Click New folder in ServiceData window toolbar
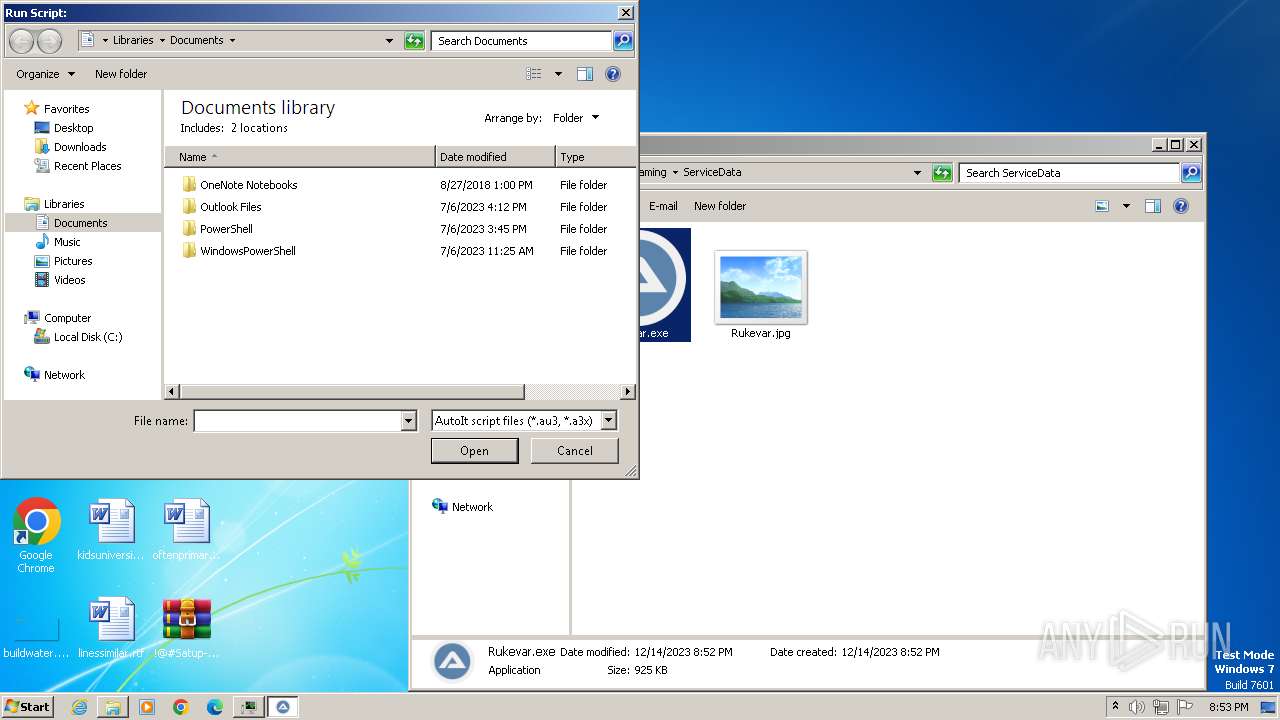Image resolution: width=1280 pixels, height=720 pixels. [x=720, y=206]
